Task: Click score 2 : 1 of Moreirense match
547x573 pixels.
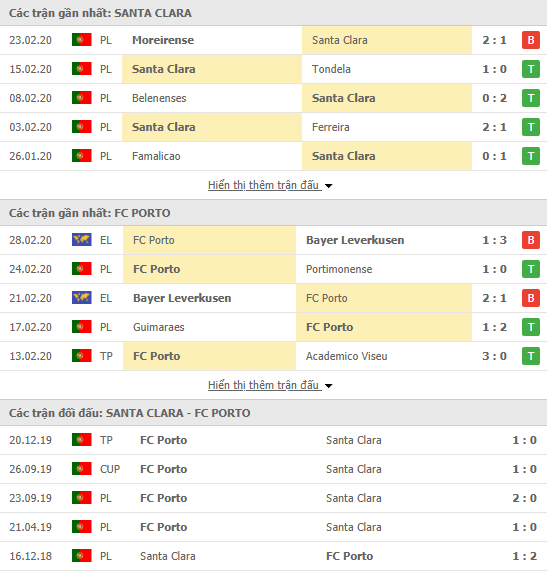Action: 494,40
